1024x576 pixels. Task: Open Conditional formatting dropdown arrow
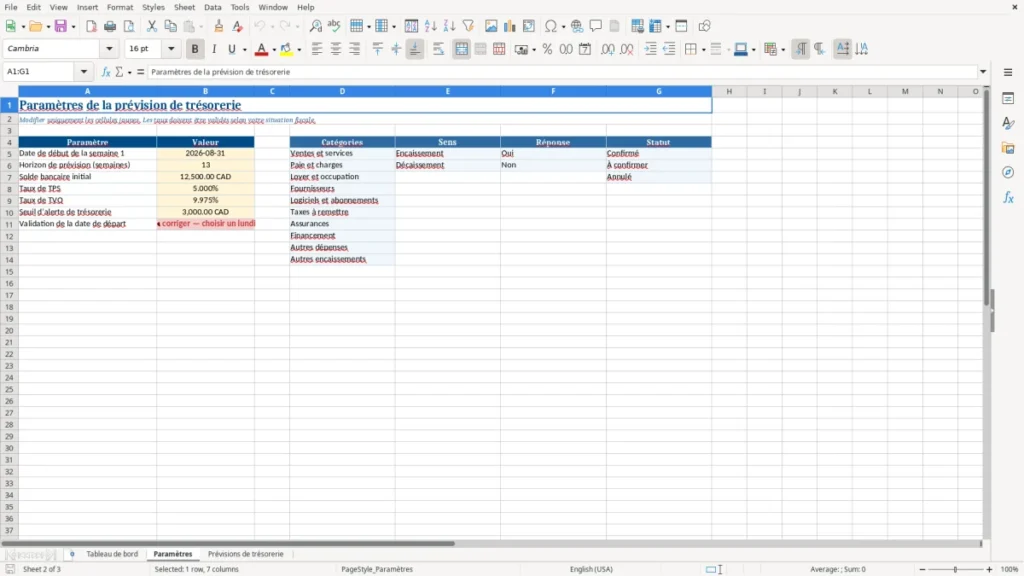[783, 50]
